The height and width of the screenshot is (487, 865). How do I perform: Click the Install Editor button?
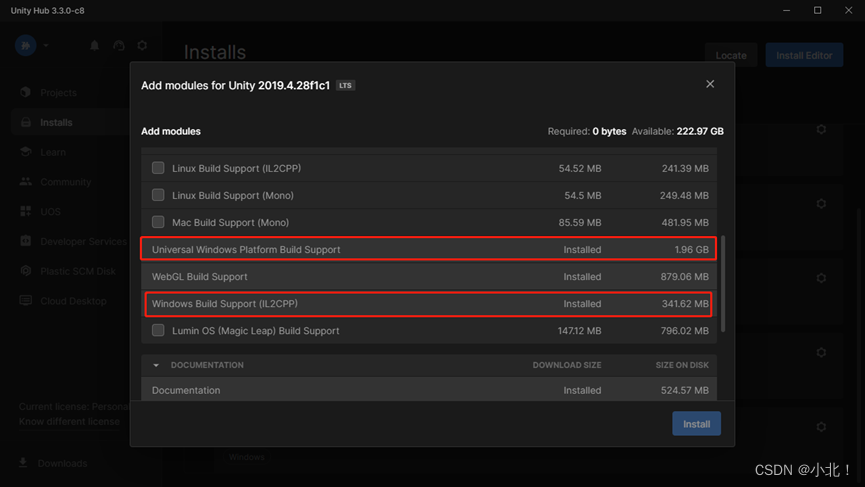pos(804,55)
